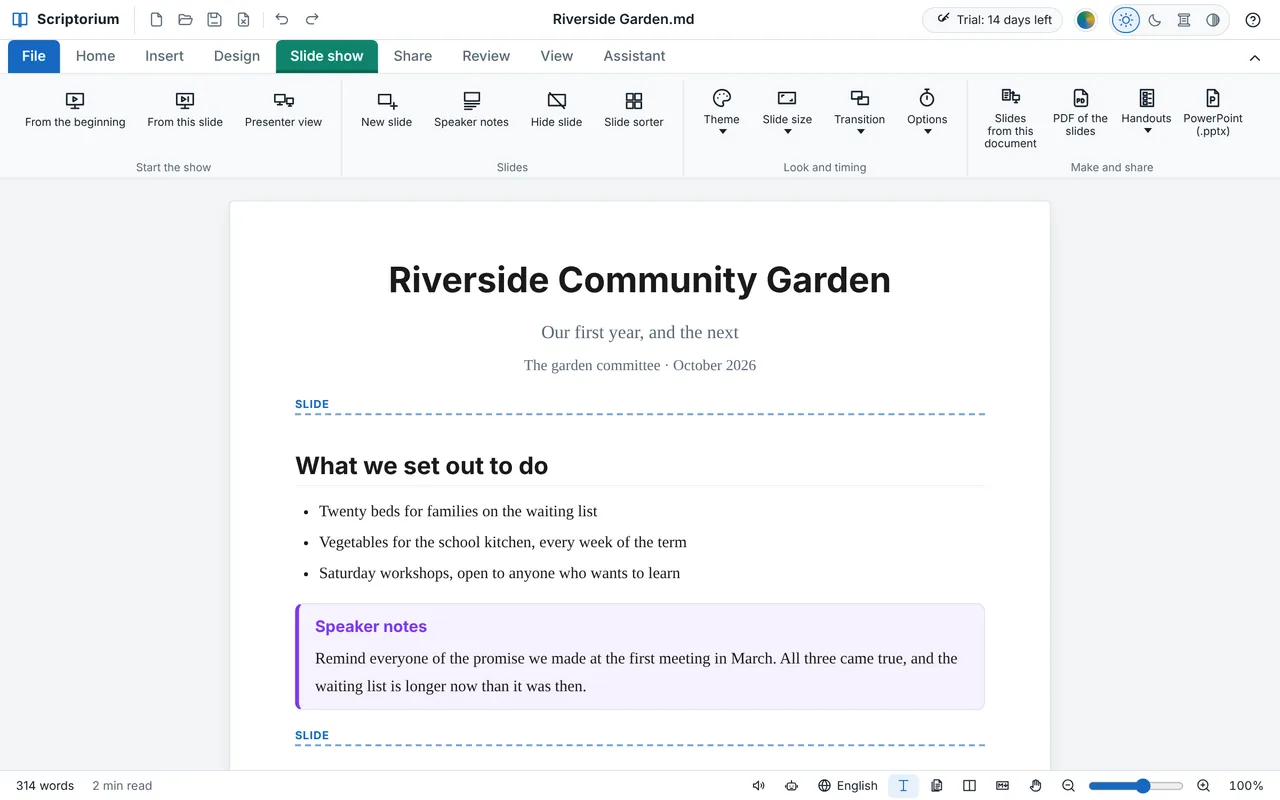Zoom in with the plus magnifier
Image resolution: width=1280 pixels, height=800 pixels.
click(x=1204, y=786)
